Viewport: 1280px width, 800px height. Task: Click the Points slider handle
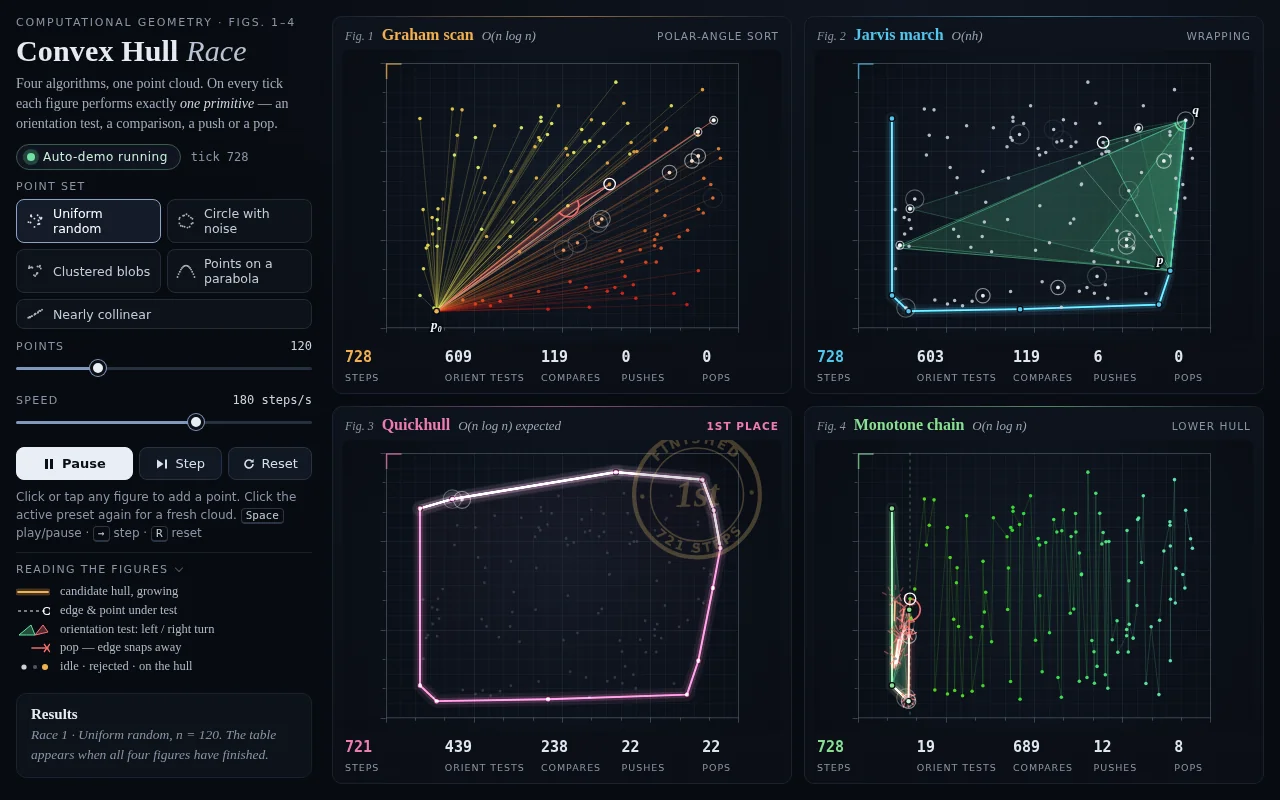(98, 368)
